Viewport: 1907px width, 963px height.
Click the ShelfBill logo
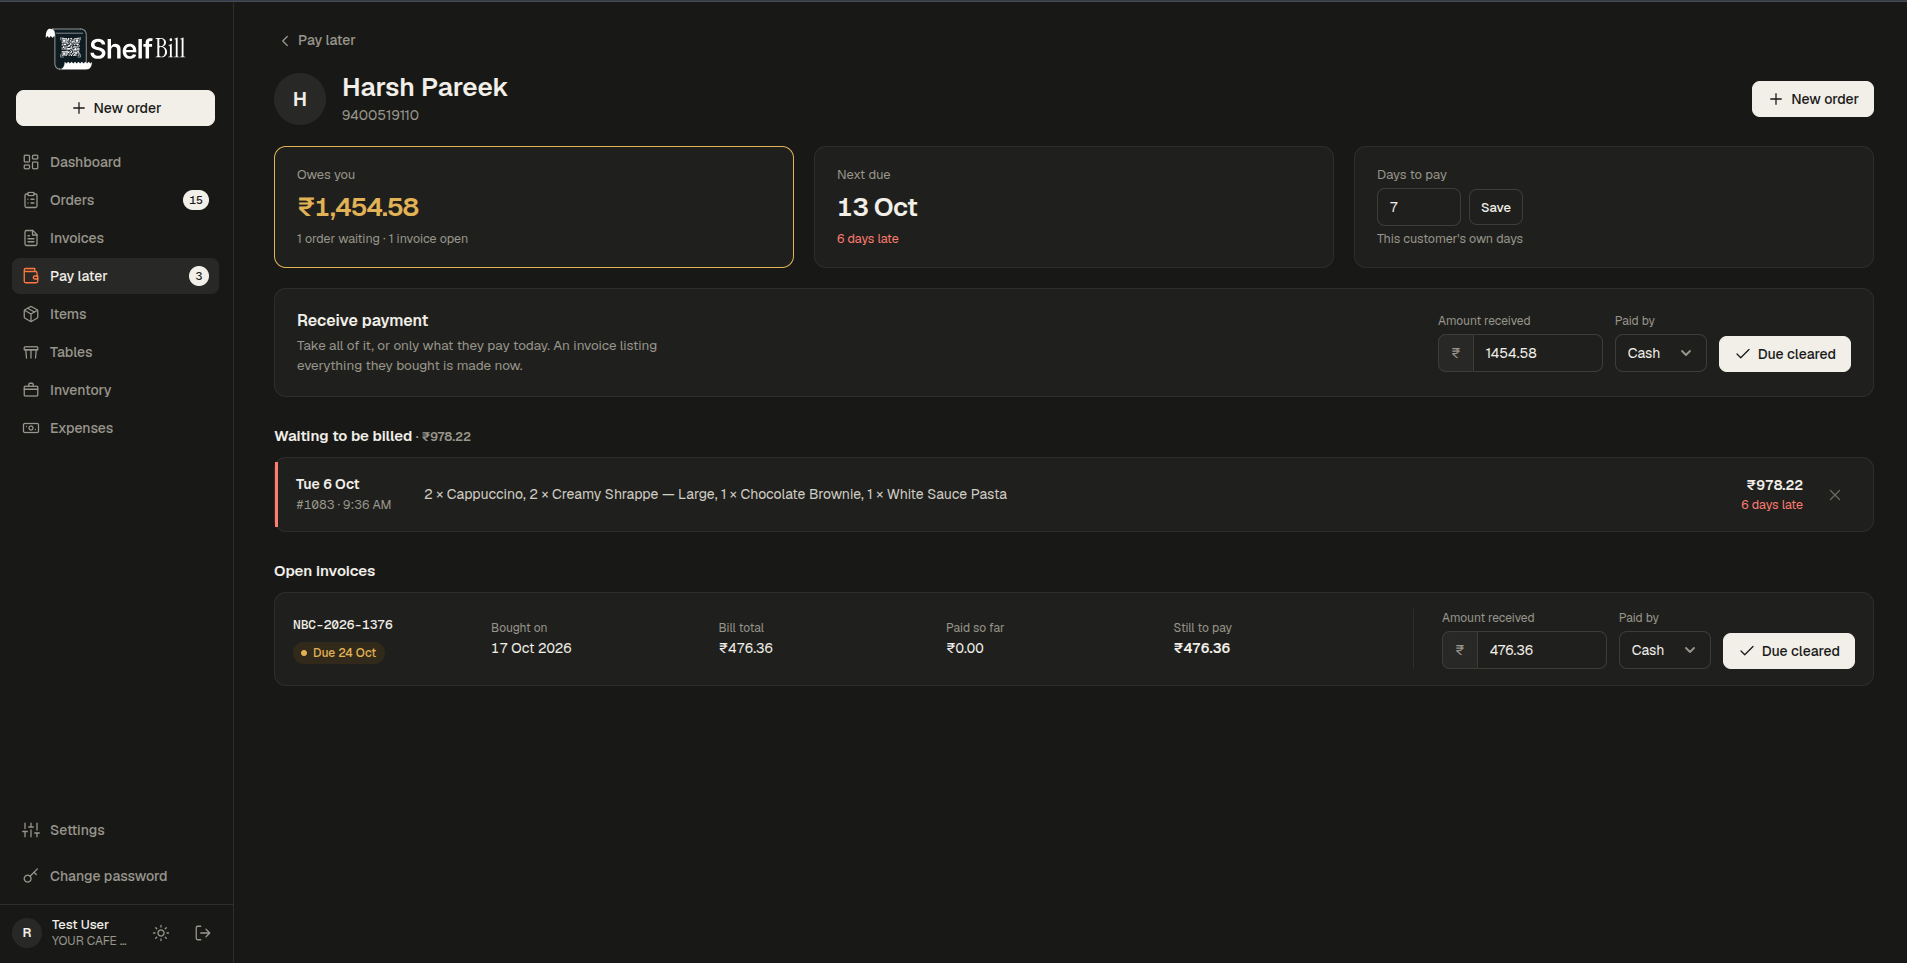click(116, 48)
